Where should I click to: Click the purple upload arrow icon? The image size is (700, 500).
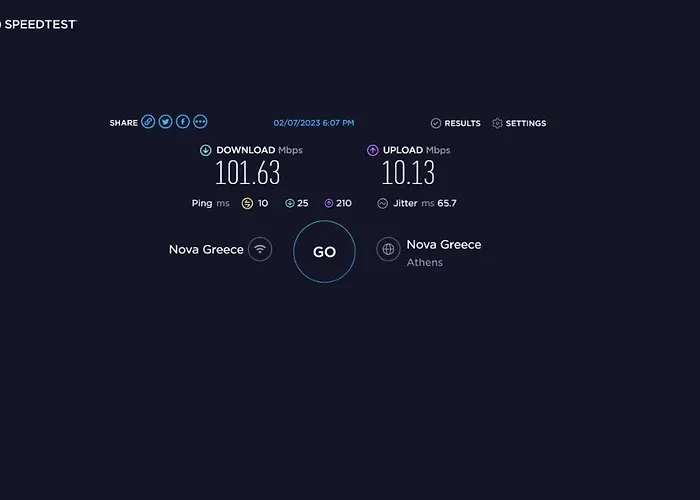tap(372, 150)
